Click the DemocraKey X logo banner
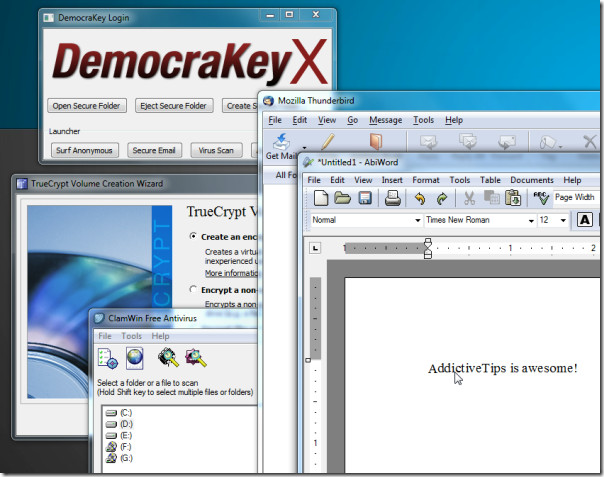The width and height of the screenshot is (604, 477). tap(190, 64)
